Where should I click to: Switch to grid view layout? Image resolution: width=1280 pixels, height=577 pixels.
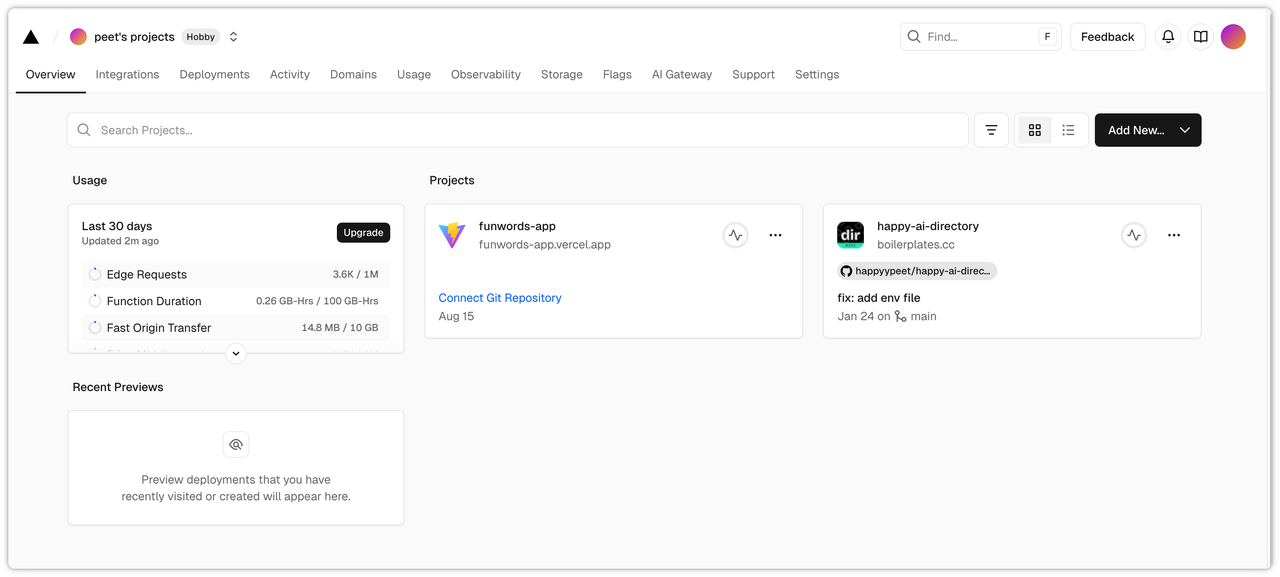1035,130
